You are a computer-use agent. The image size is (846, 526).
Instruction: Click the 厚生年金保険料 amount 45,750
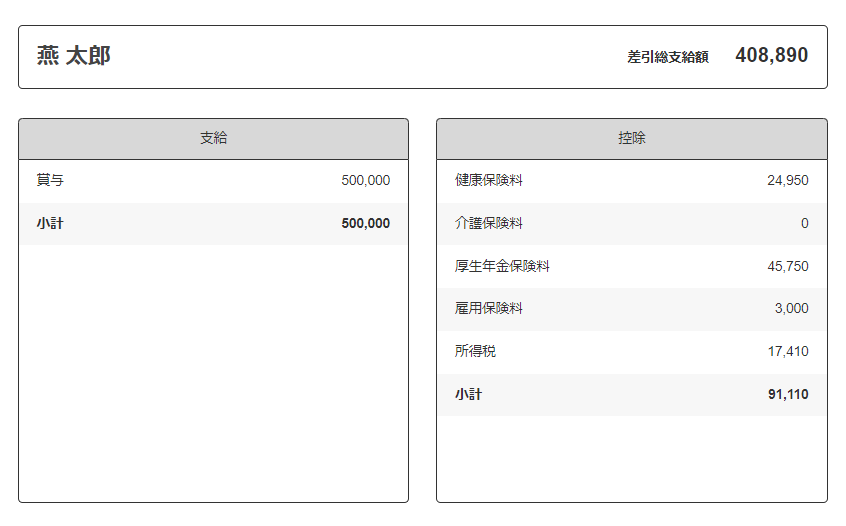788,266
